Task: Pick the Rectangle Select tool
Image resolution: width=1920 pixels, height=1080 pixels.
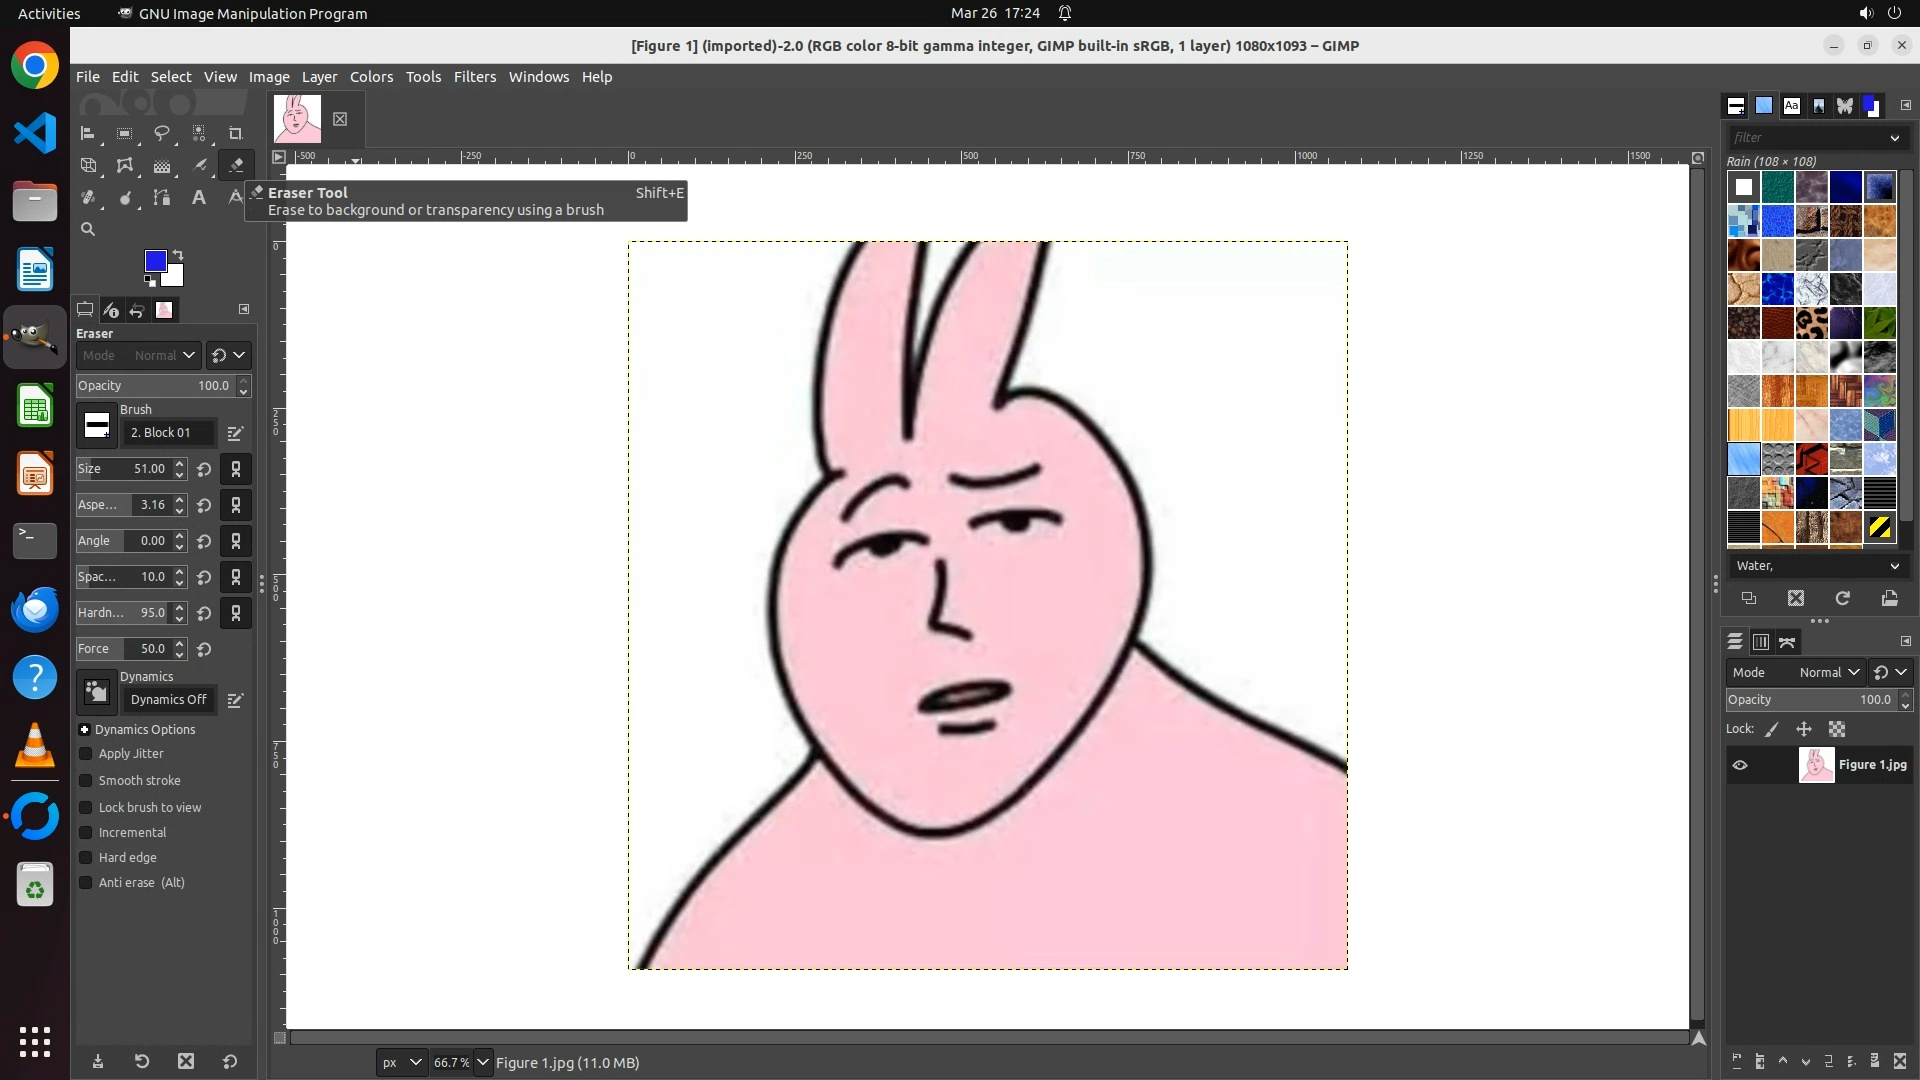Action: click(x=125, y=133)
